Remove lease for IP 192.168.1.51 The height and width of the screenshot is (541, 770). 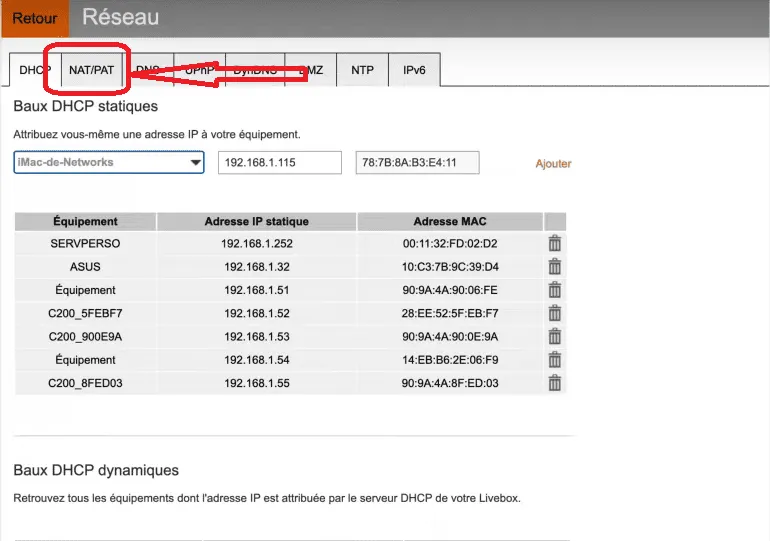[x=554, y=290]
